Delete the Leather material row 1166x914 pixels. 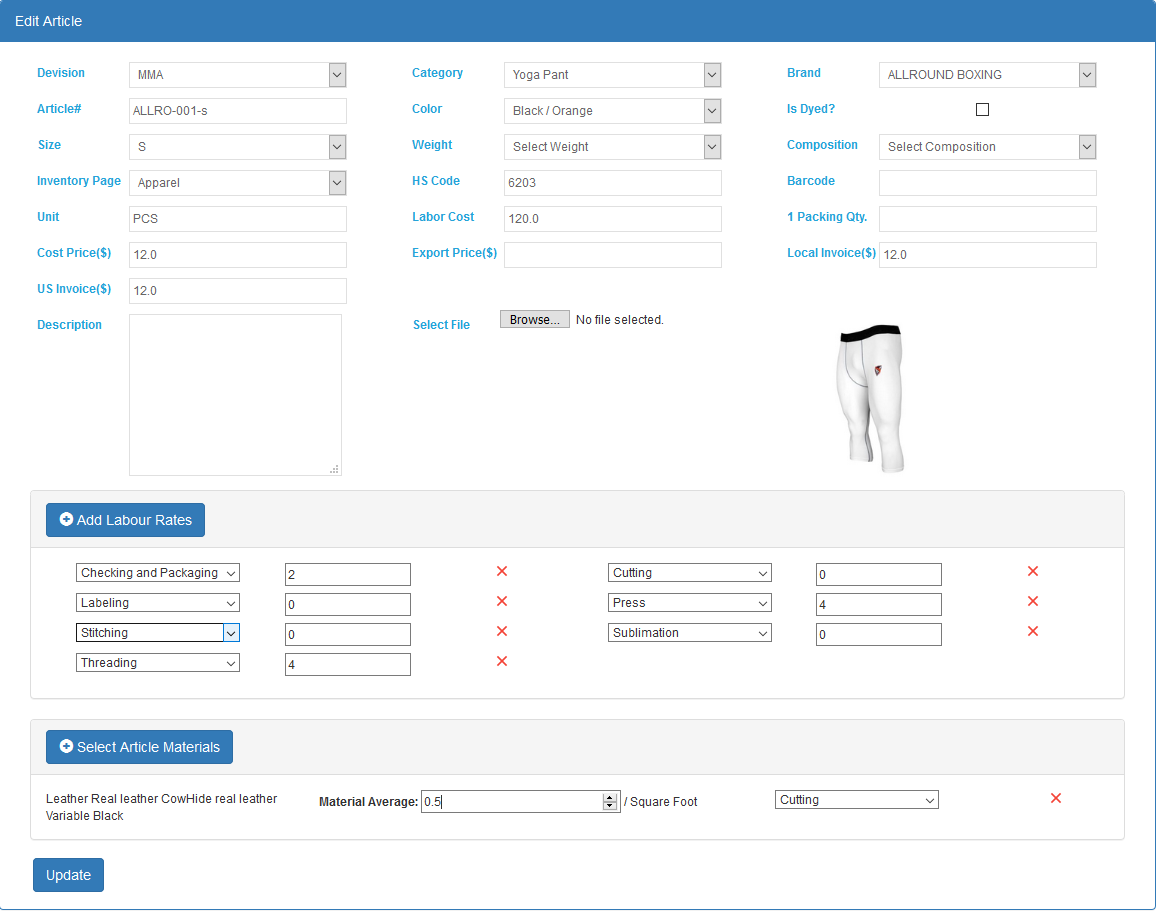coord(1055,798)
